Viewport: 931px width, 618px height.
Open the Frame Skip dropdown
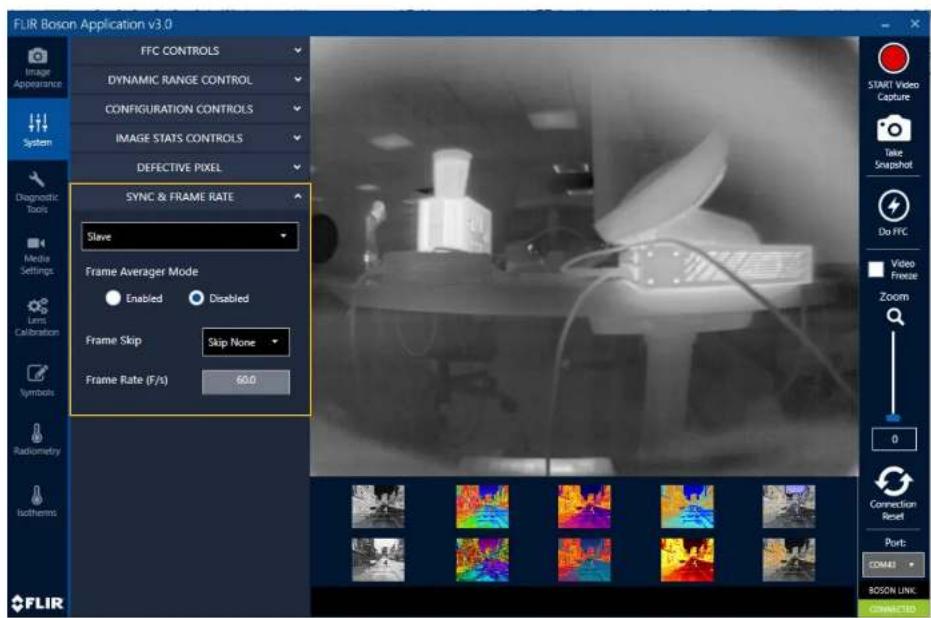246,342
